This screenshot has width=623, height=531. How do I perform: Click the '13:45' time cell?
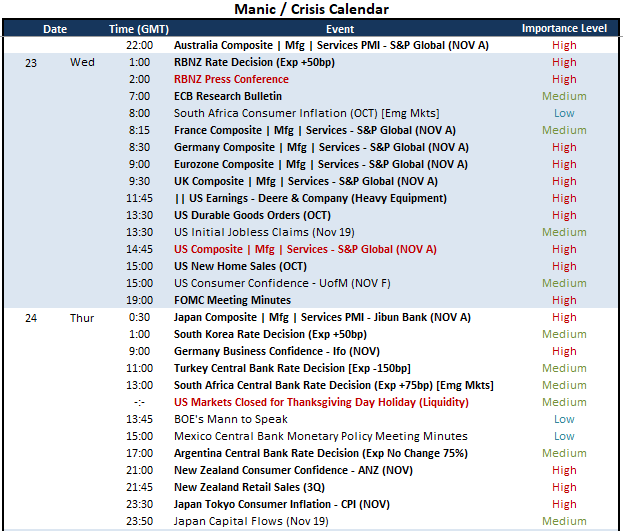pos(139,419)
